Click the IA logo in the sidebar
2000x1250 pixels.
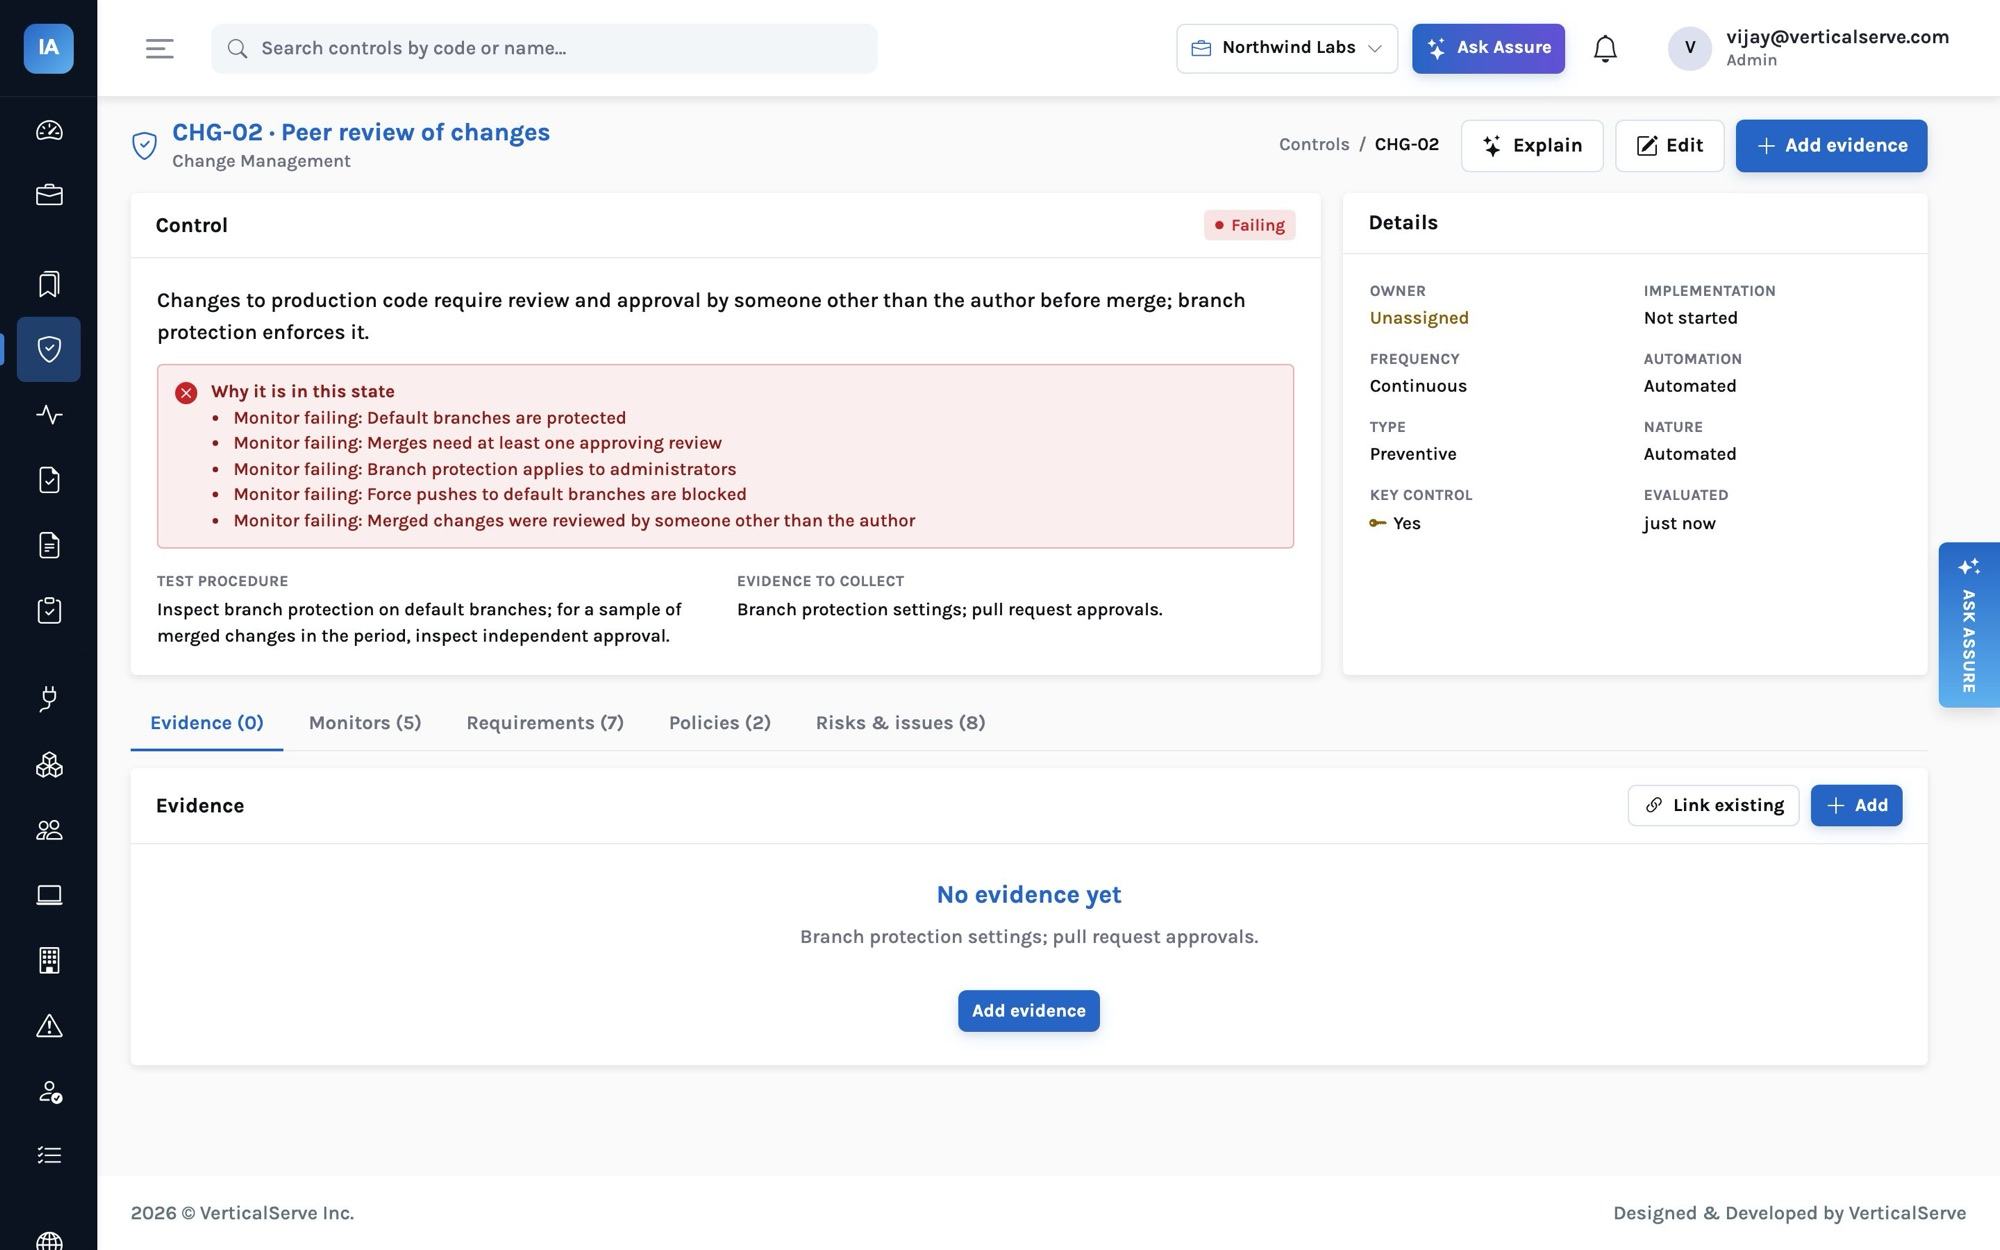[x=48, y=48]
